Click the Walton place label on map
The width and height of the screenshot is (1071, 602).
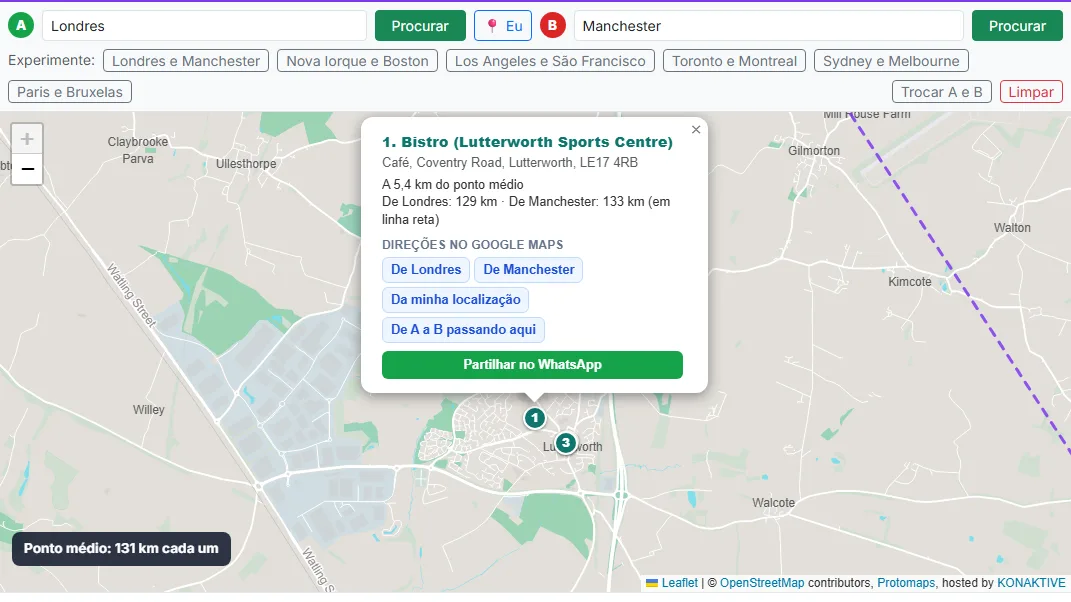(1012, 228)
